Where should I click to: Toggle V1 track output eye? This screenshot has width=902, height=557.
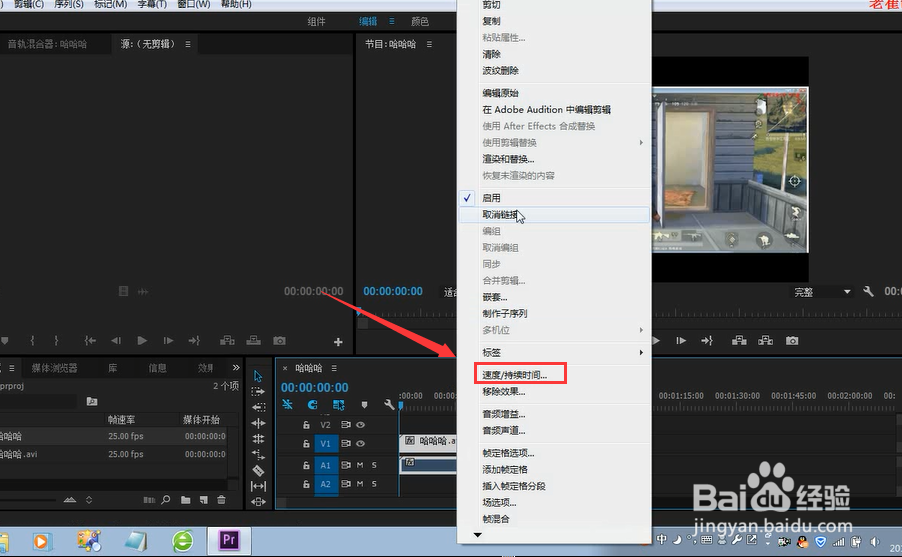click(x=361, y=444)
